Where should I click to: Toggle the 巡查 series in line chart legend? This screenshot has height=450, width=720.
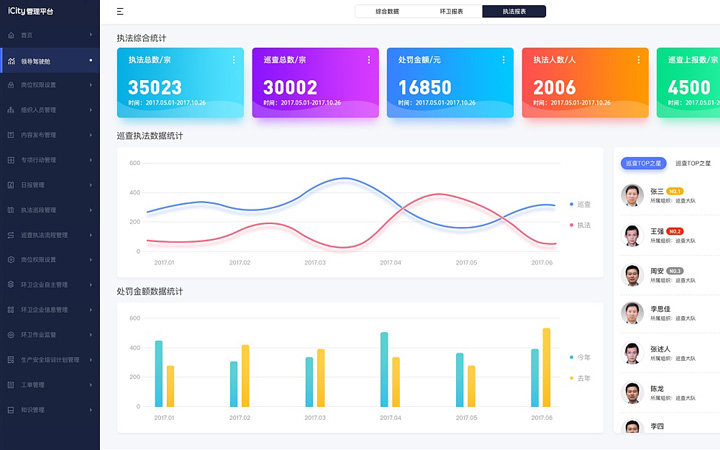pos(579,204)
